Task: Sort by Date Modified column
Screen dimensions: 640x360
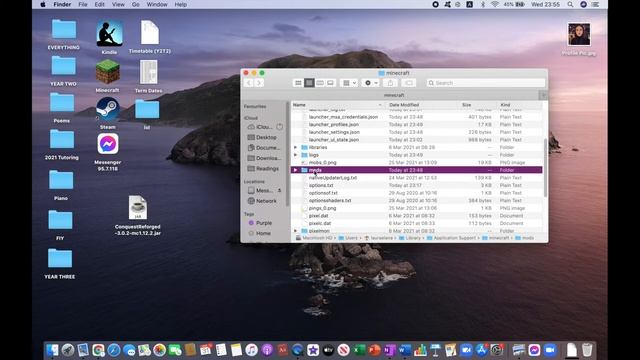Action: (421, 105)
